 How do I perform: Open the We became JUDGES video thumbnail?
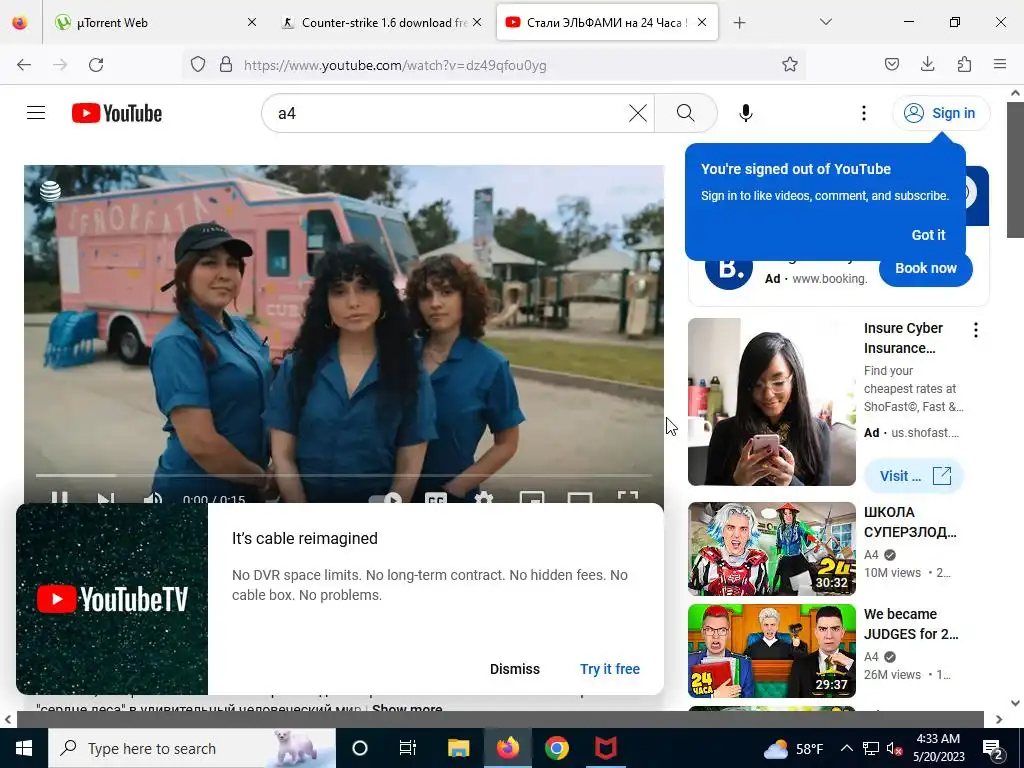(x=771, y=650)
